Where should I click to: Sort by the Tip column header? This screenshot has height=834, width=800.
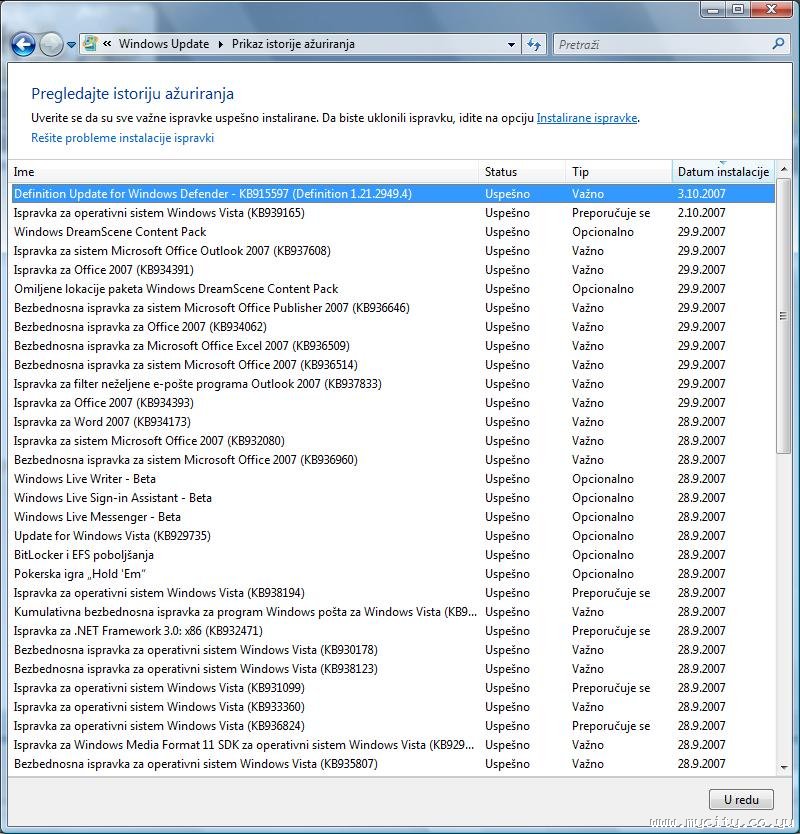619,172
